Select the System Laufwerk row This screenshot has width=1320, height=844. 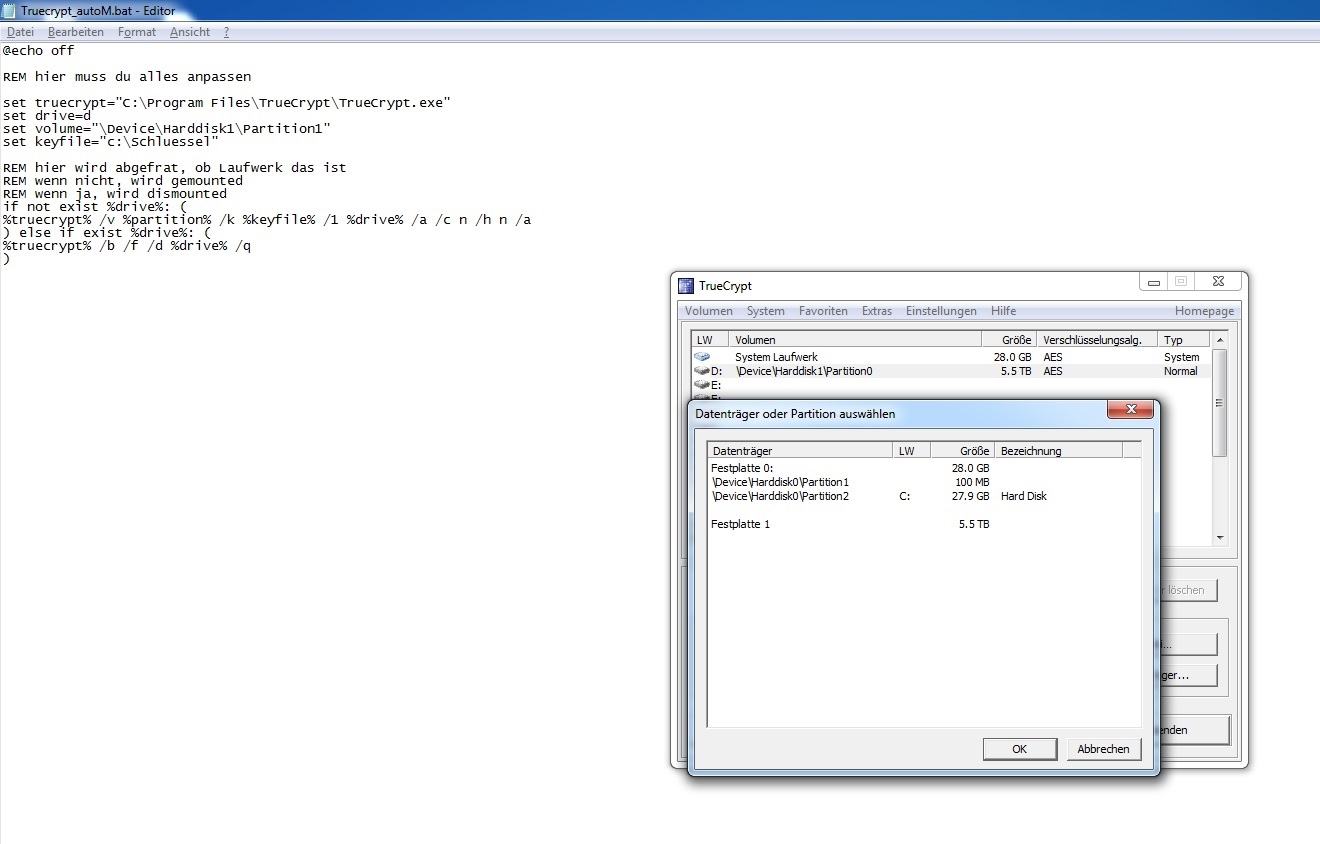[x=951, y=357]
